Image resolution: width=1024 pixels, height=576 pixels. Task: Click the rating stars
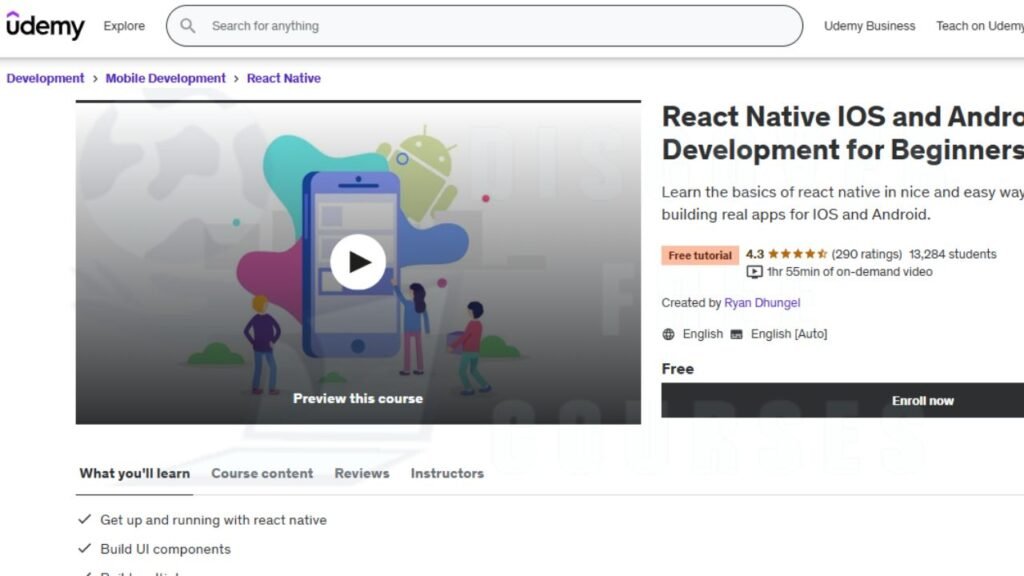(x=797, y=254)
